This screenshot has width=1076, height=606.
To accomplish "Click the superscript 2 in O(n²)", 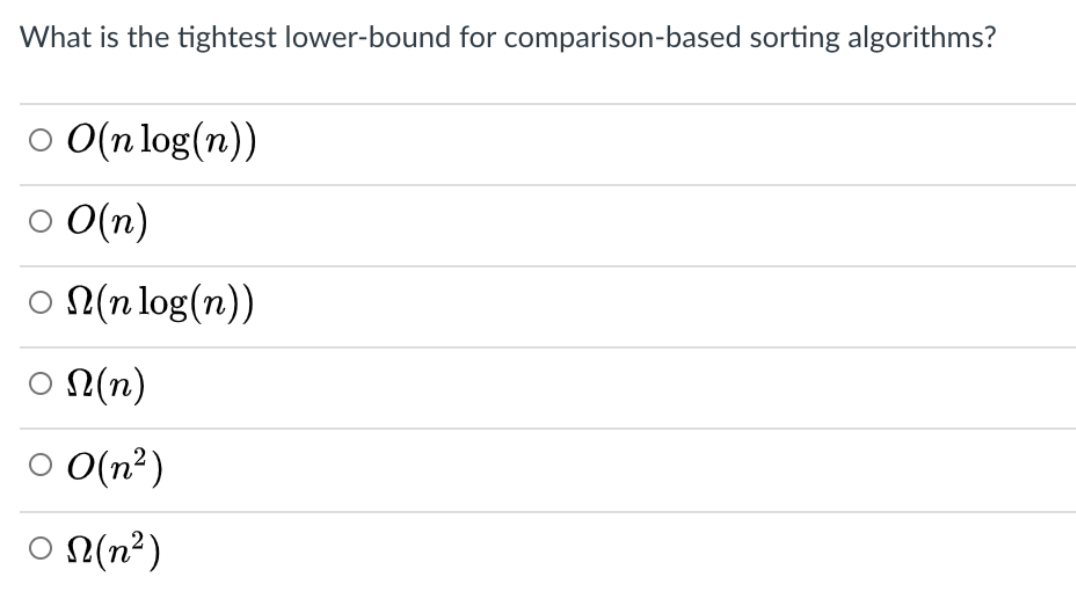I will pyautogui.click(x=141, y=456).
